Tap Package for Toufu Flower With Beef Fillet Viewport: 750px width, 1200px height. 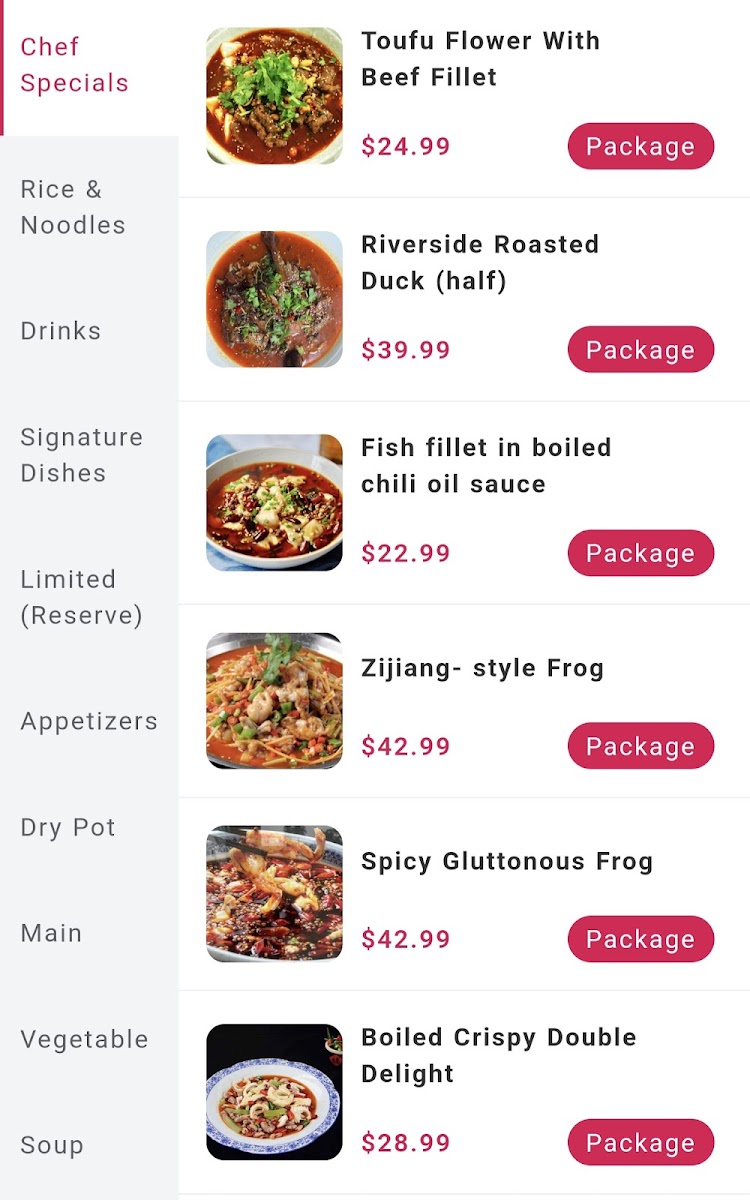641,146
